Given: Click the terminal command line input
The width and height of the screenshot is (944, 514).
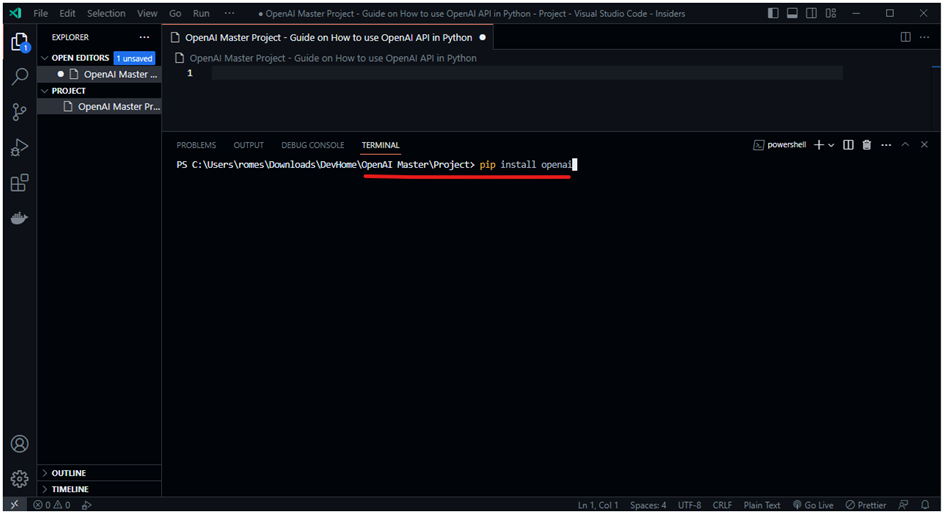Looking at the screenshot, I should pos(529,164).
